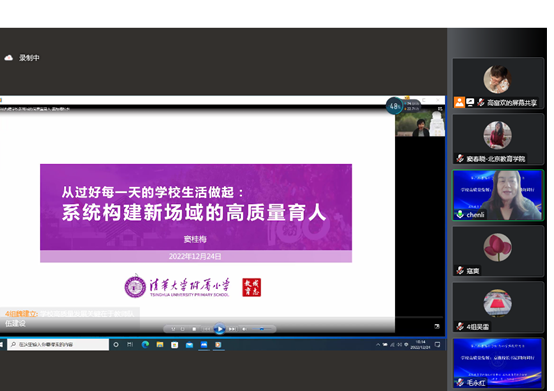
Task: Adjust the player volume slider
Action: [x=262, y=329]
